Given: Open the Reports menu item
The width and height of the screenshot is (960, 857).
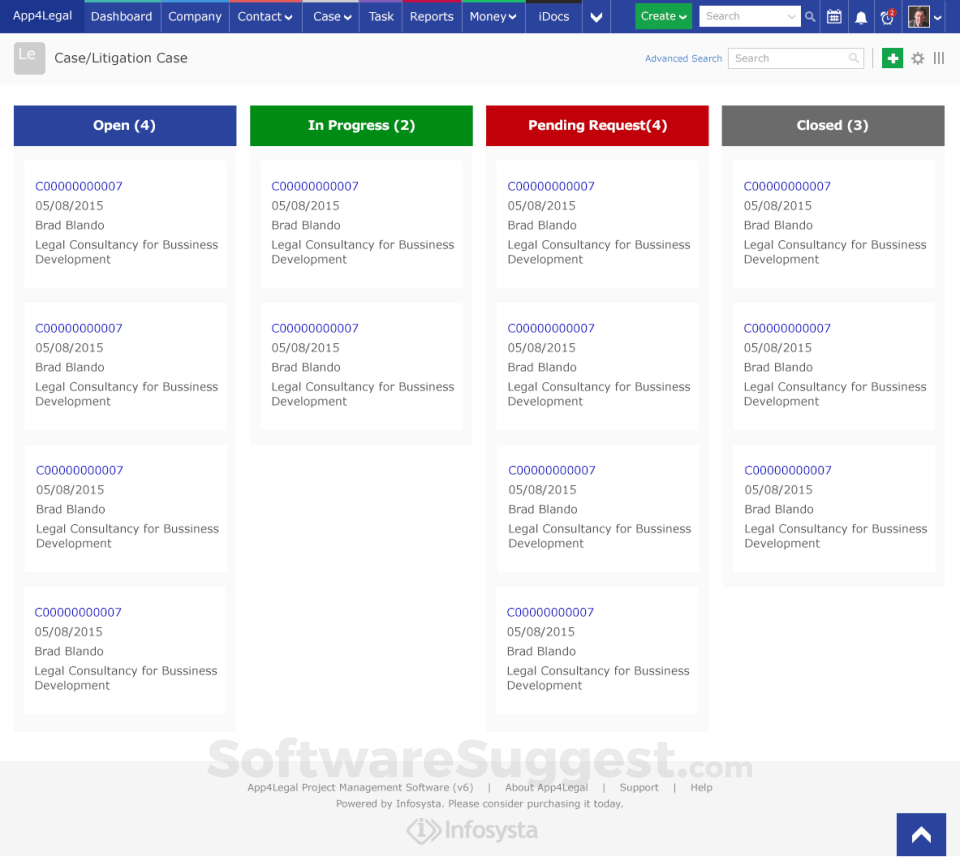Looking at the screenshot, I should (x=431, y=17).
